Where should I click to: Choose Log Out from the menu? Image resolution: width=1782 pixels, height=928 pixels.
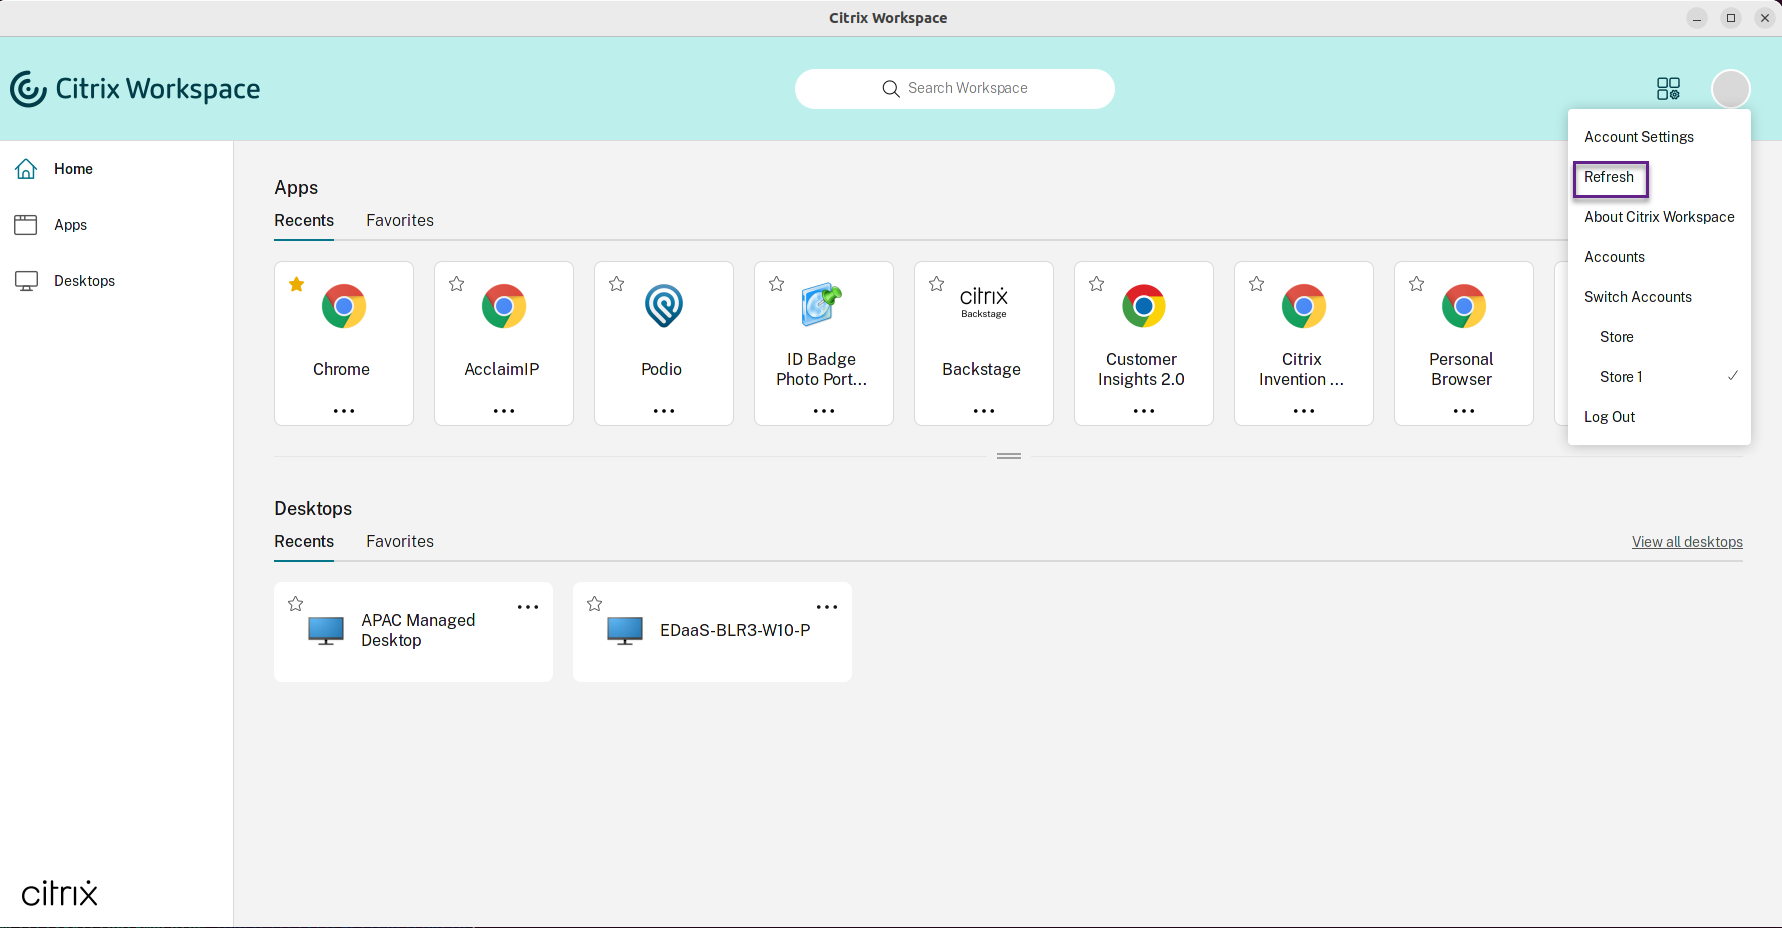[1609, 417]
